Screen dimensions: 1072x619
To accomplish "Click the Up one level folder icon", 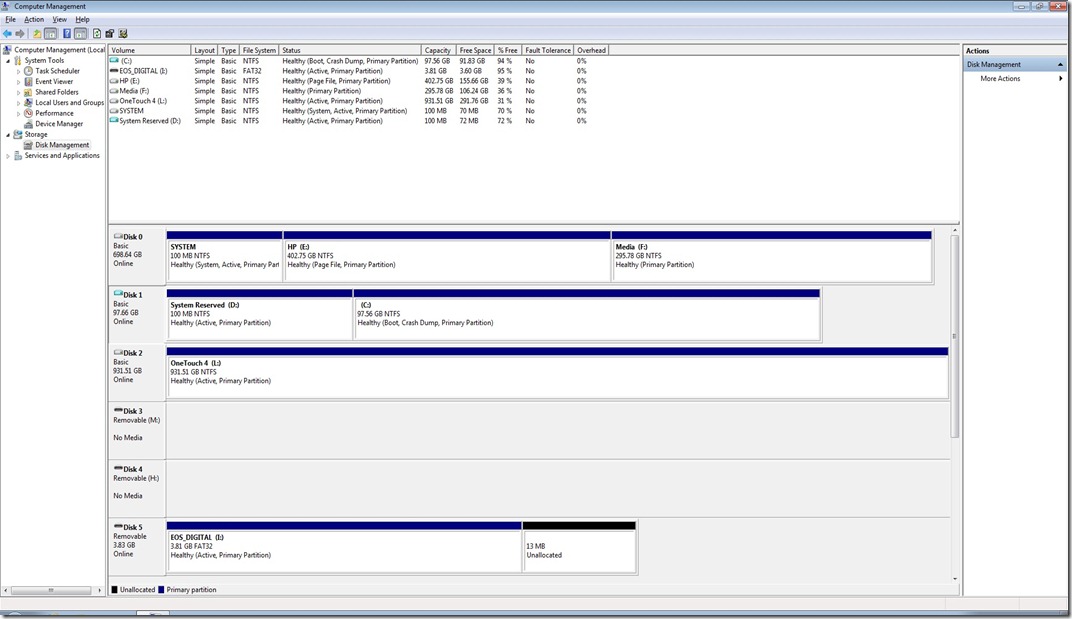I will pyautogui.click(x=36, y=34).
